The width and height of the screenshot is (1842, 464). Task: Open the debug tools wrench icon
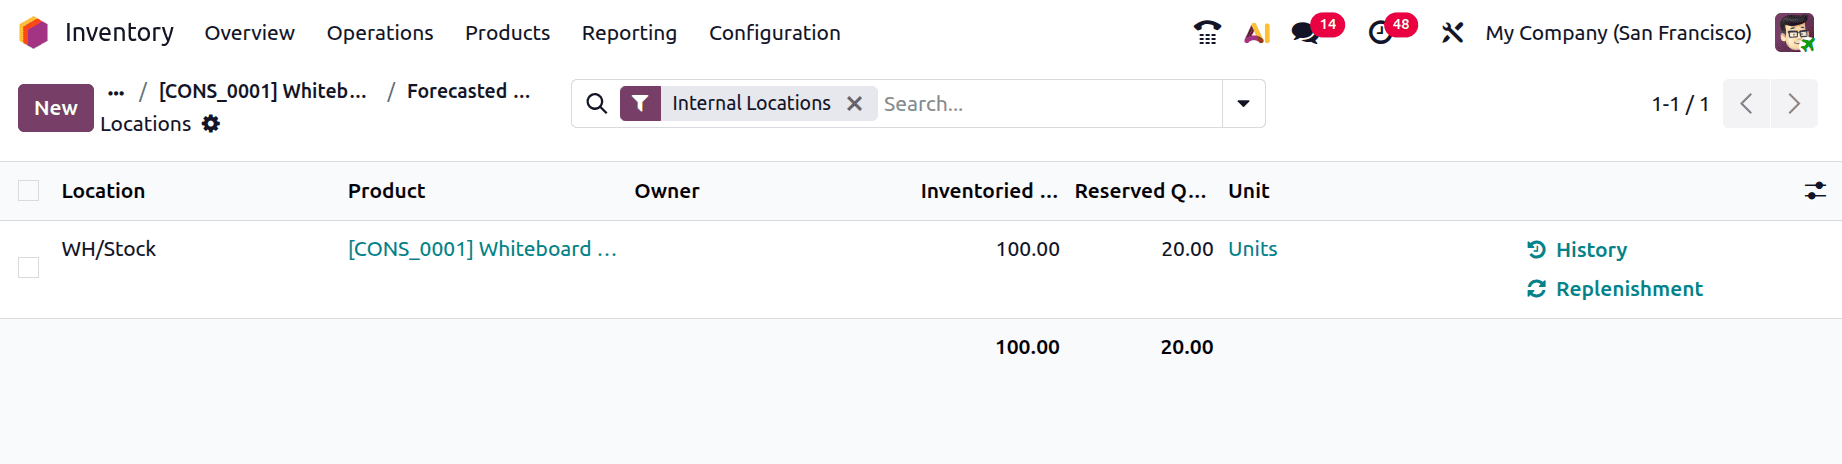click(x=1452, y=33)
